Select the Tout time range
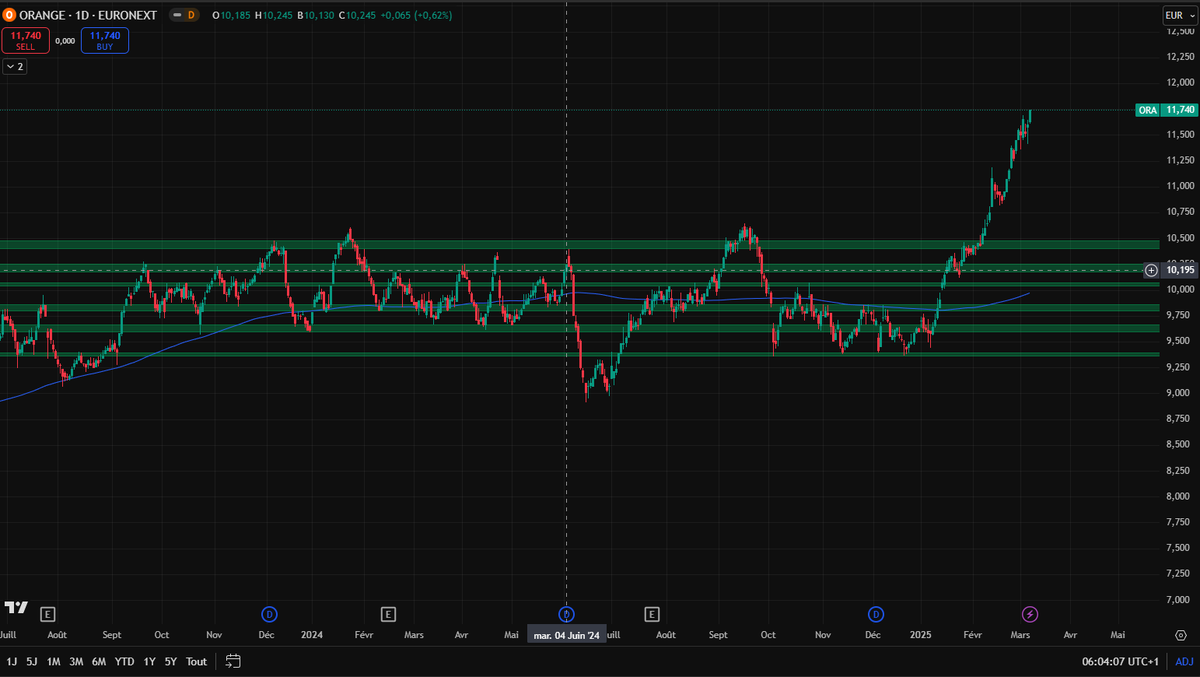The width and height of the screenshot is (1200, 677). point(196,661)
